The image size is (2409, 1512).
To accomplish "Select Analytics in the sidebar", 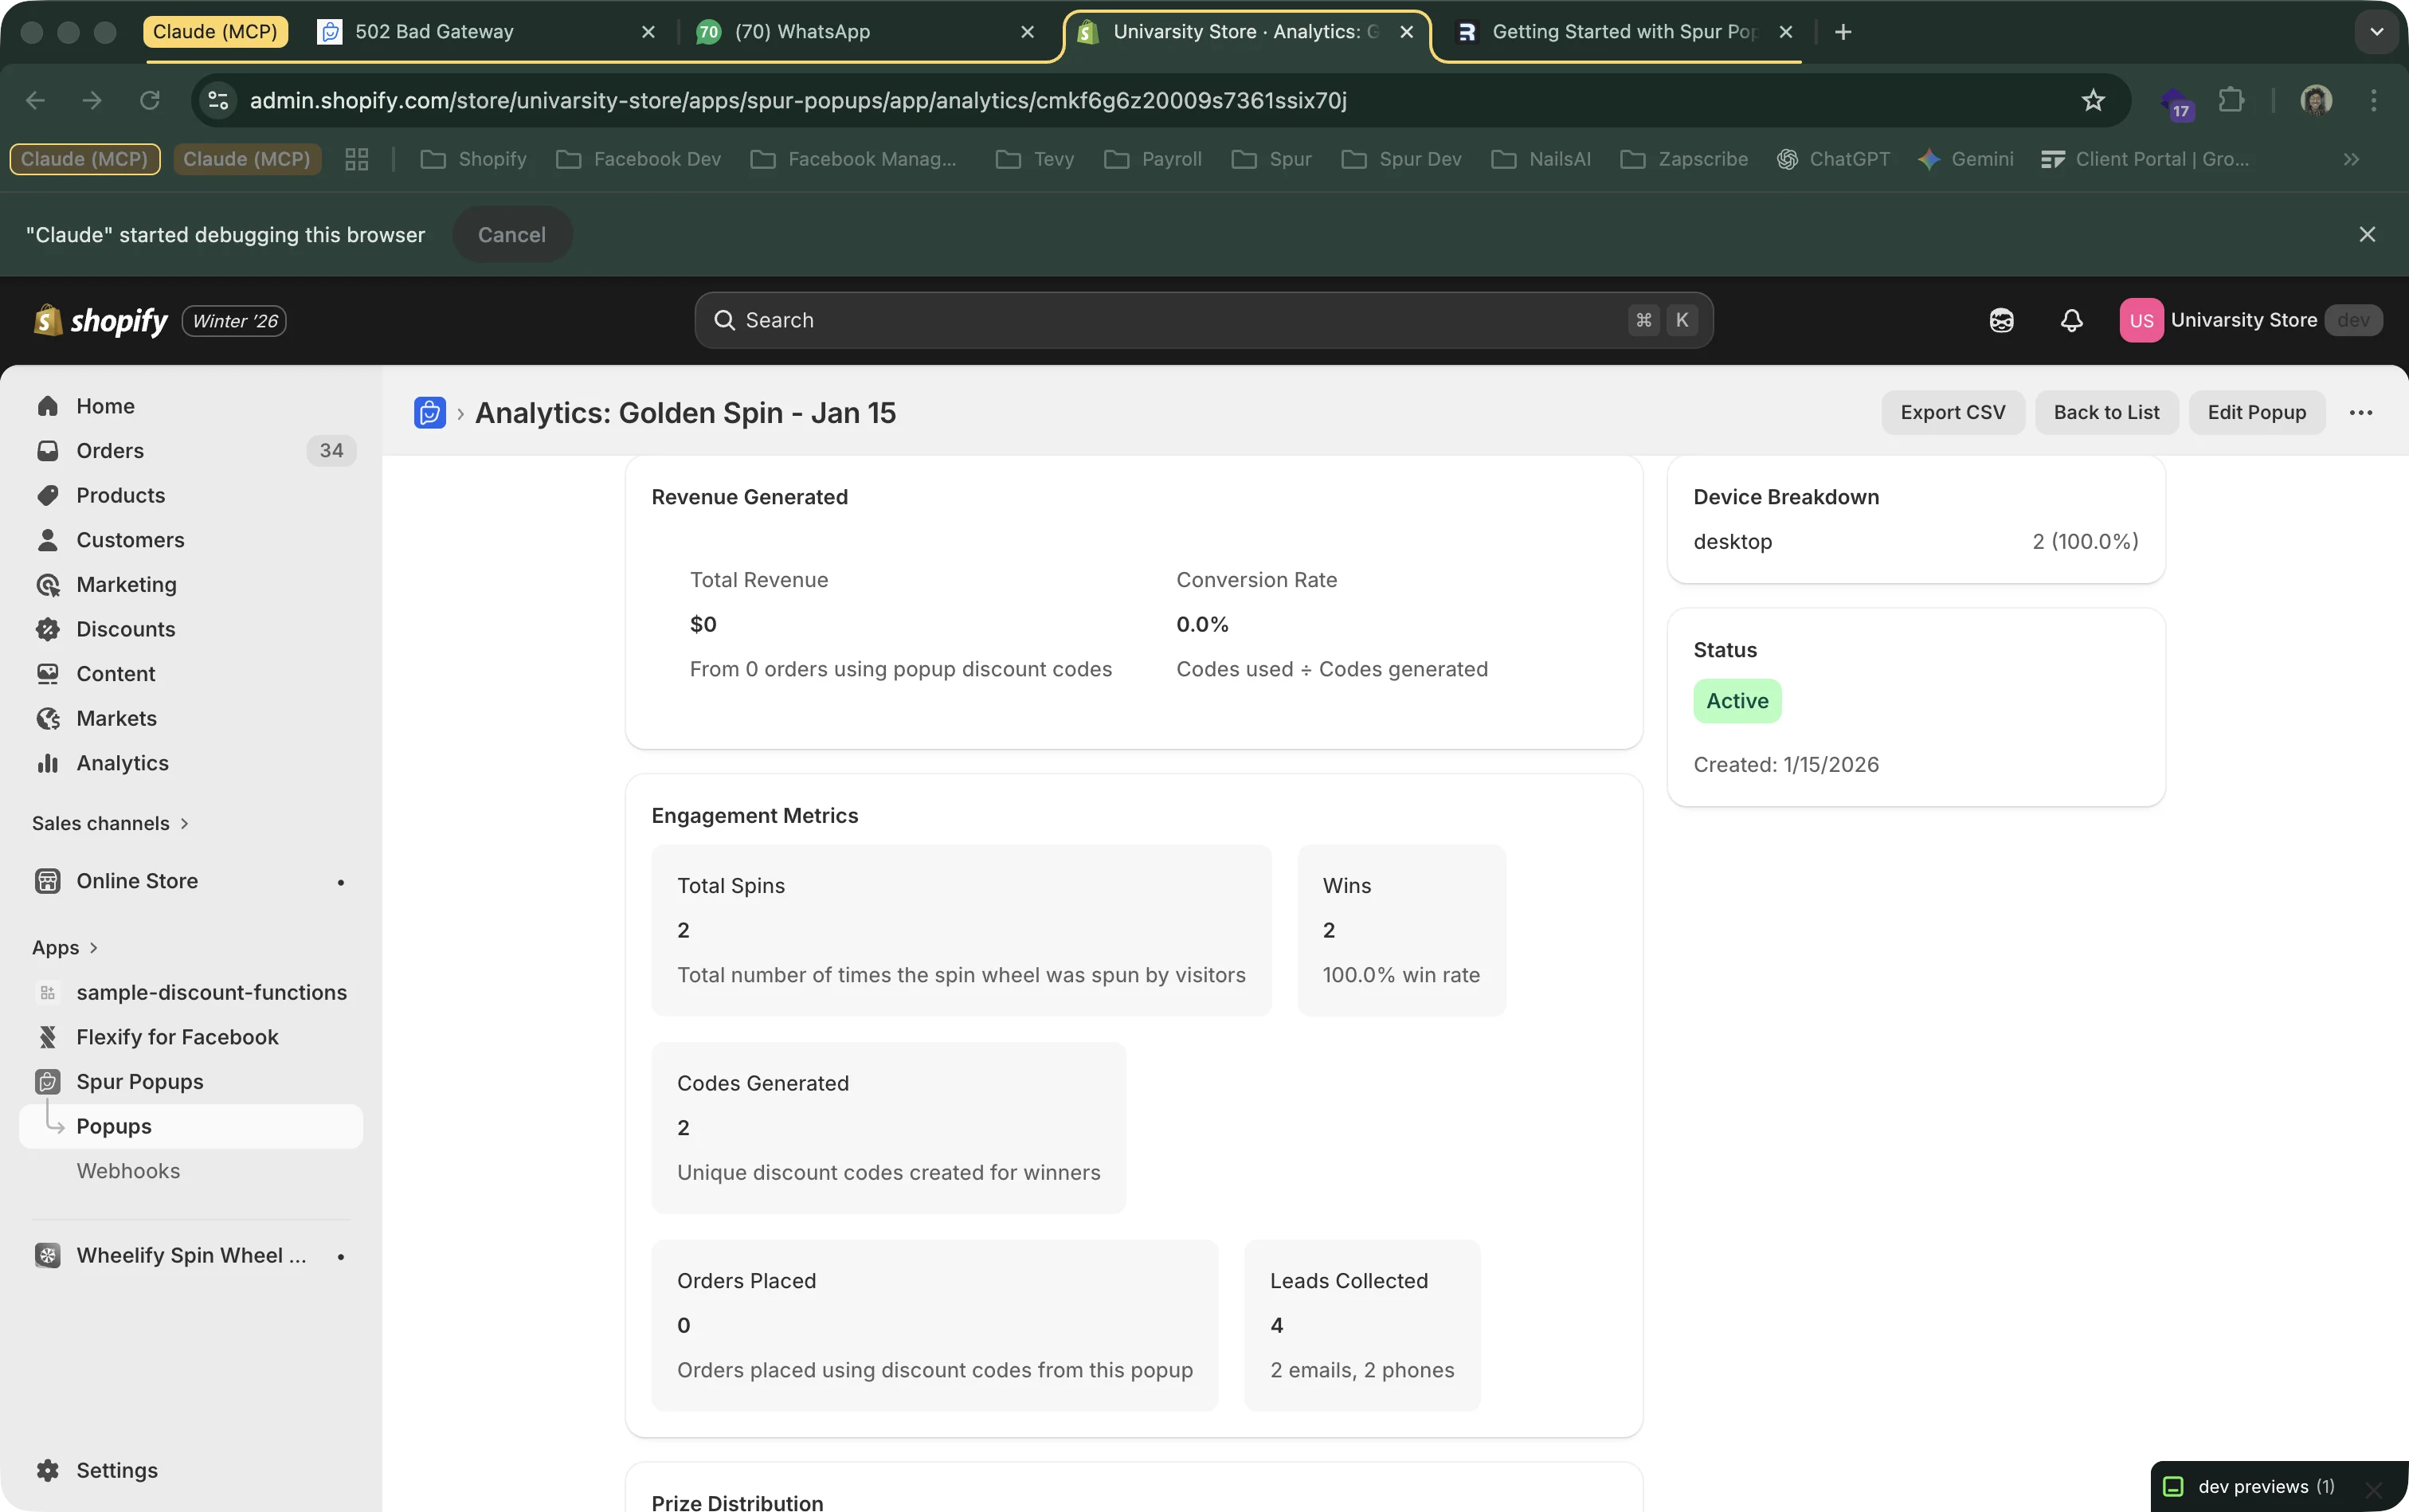I will pyautogui.click(x=123, y=763).
